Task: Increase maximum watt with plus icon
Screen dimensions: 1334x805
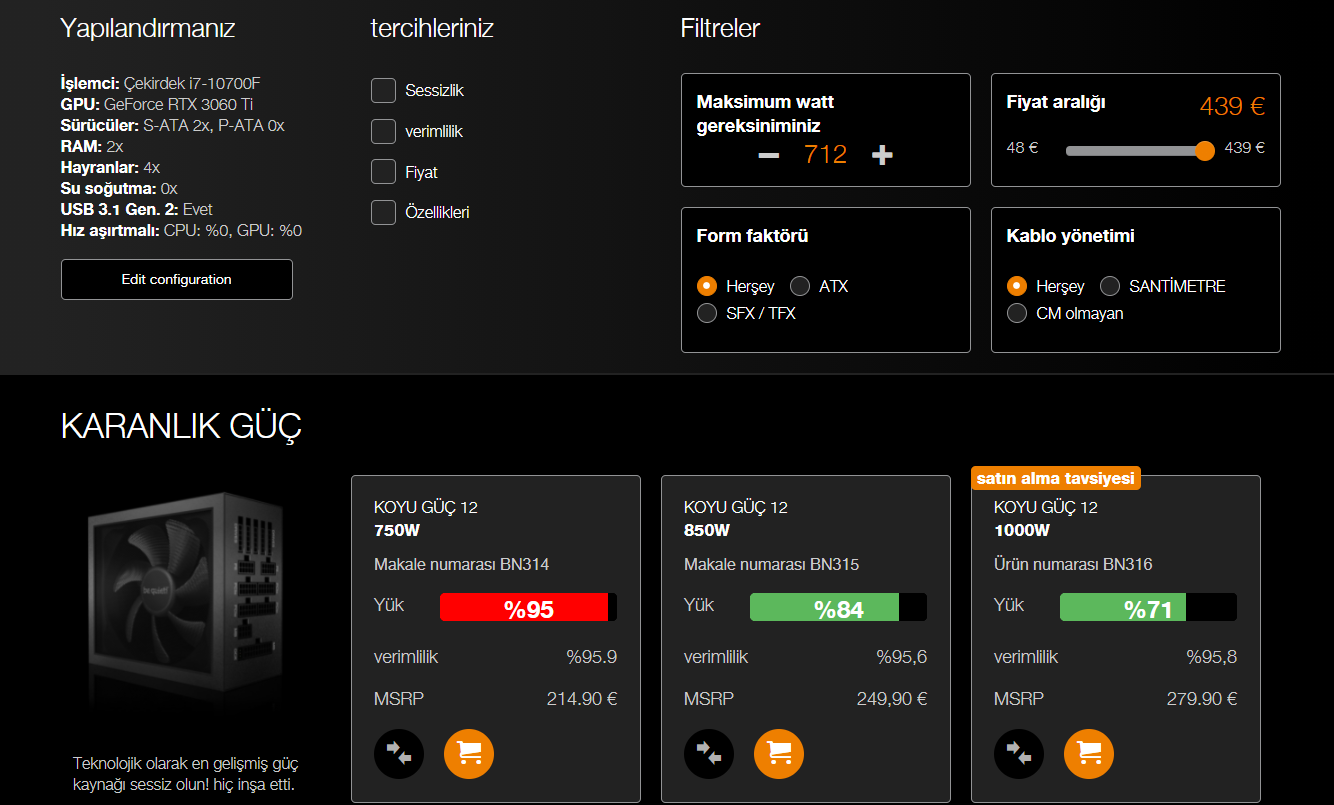Action: pos(882,155)
